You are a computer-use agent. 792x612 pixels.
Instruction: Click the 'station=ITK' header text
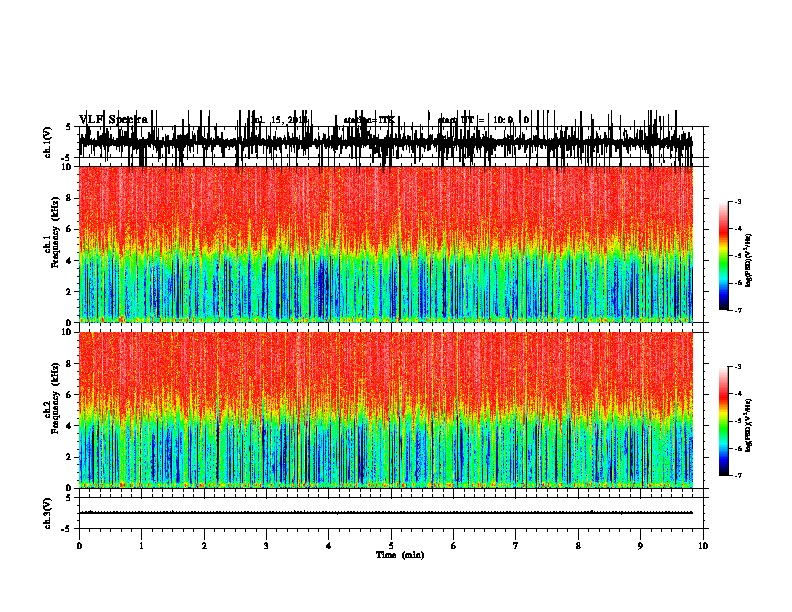click(369, 120)
